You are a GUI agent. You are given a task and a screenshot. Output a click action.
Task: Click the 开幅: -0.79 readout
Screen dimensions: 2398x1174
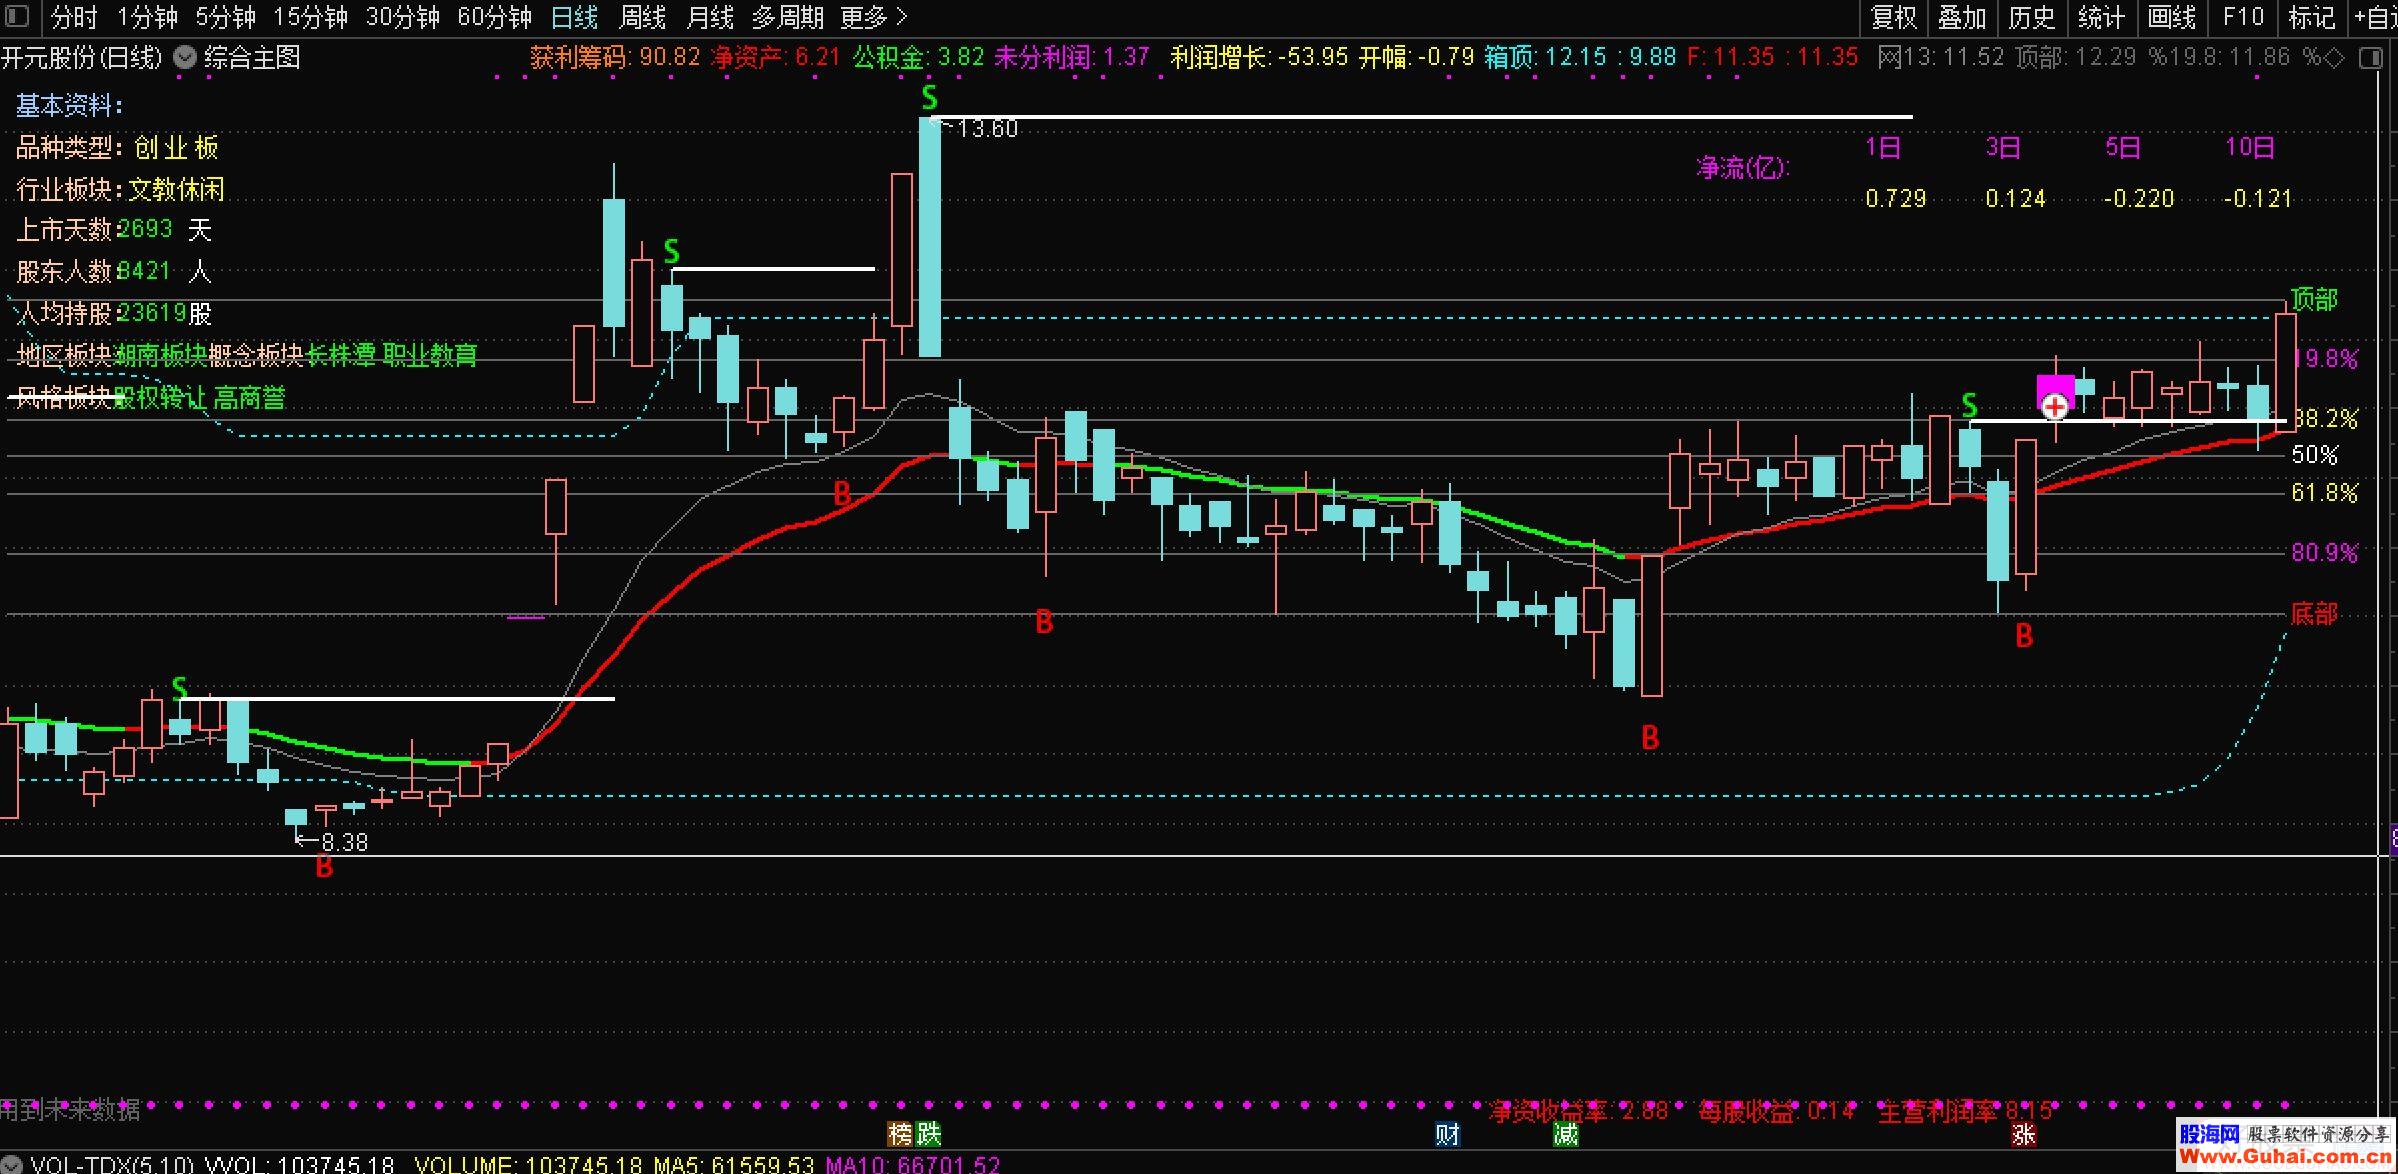click(x=1416, y=57)
